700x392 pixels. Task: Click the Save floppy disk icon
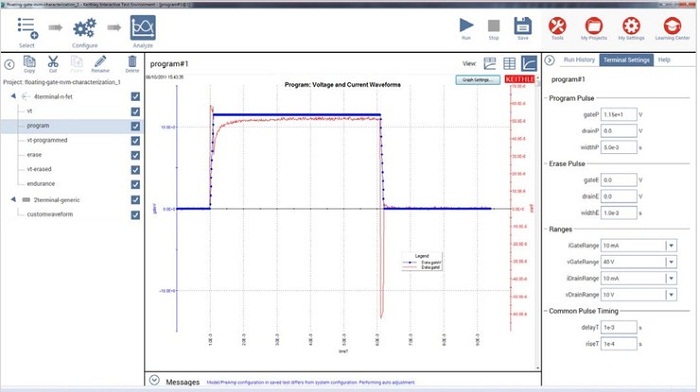pyautogui.click(x=522, y=26)
